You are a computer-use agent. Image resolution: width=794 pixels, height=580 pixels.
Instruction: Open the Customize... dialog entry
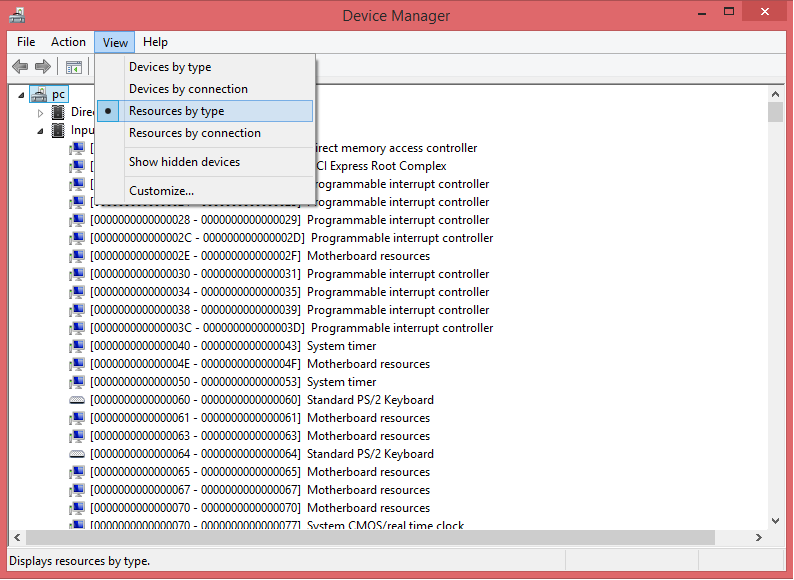pos(161,191)
